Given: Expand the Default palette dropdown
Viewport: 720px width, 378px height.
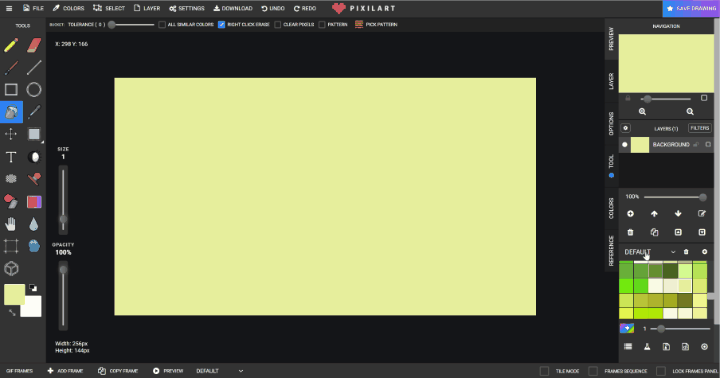Looking at the screenshot, I should [673, 252].
